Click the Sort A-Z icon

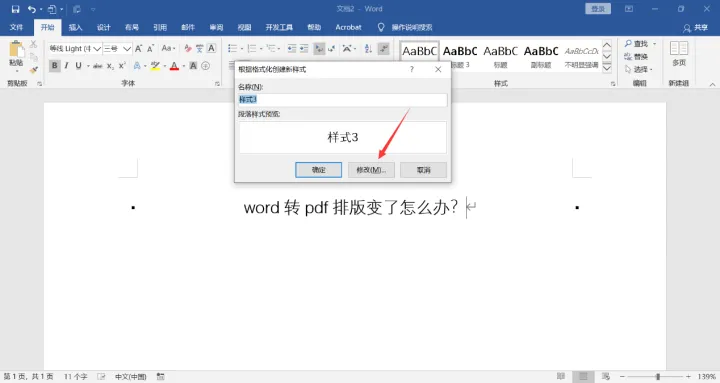pyautogui.click(x=368, y=49)
